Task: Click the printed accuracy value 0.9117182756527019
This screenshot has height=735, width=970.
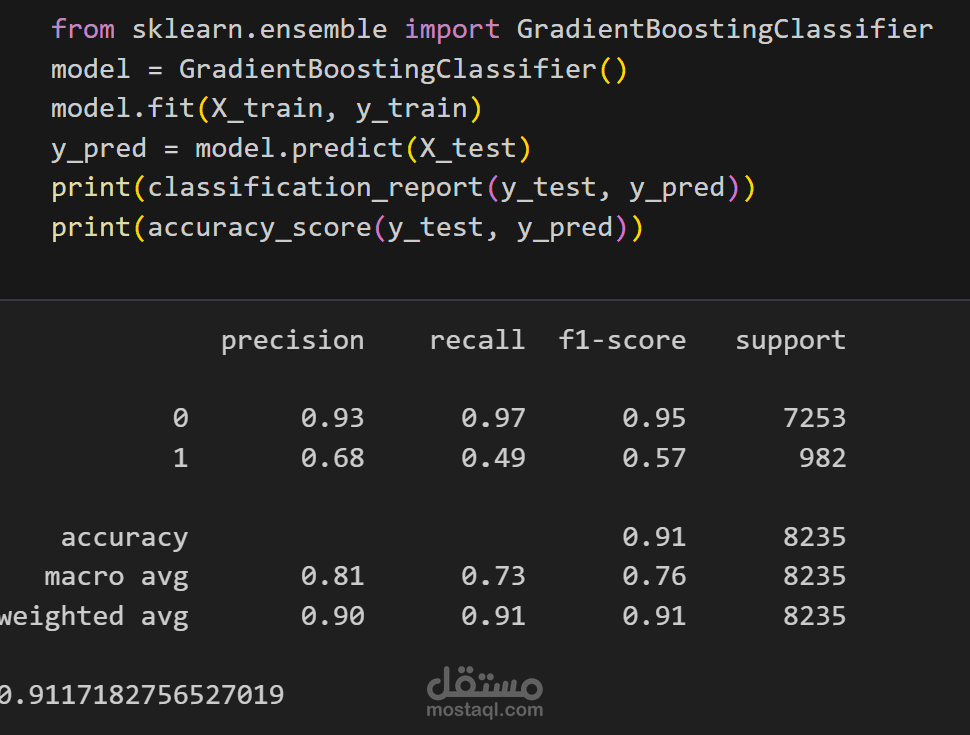Action: [142, 695]
